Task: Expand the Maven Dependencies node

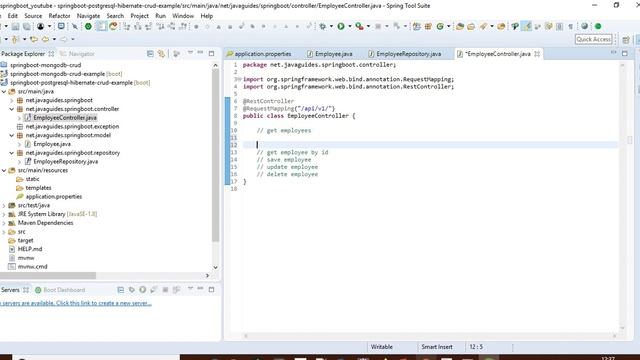Action: point(4,223)
